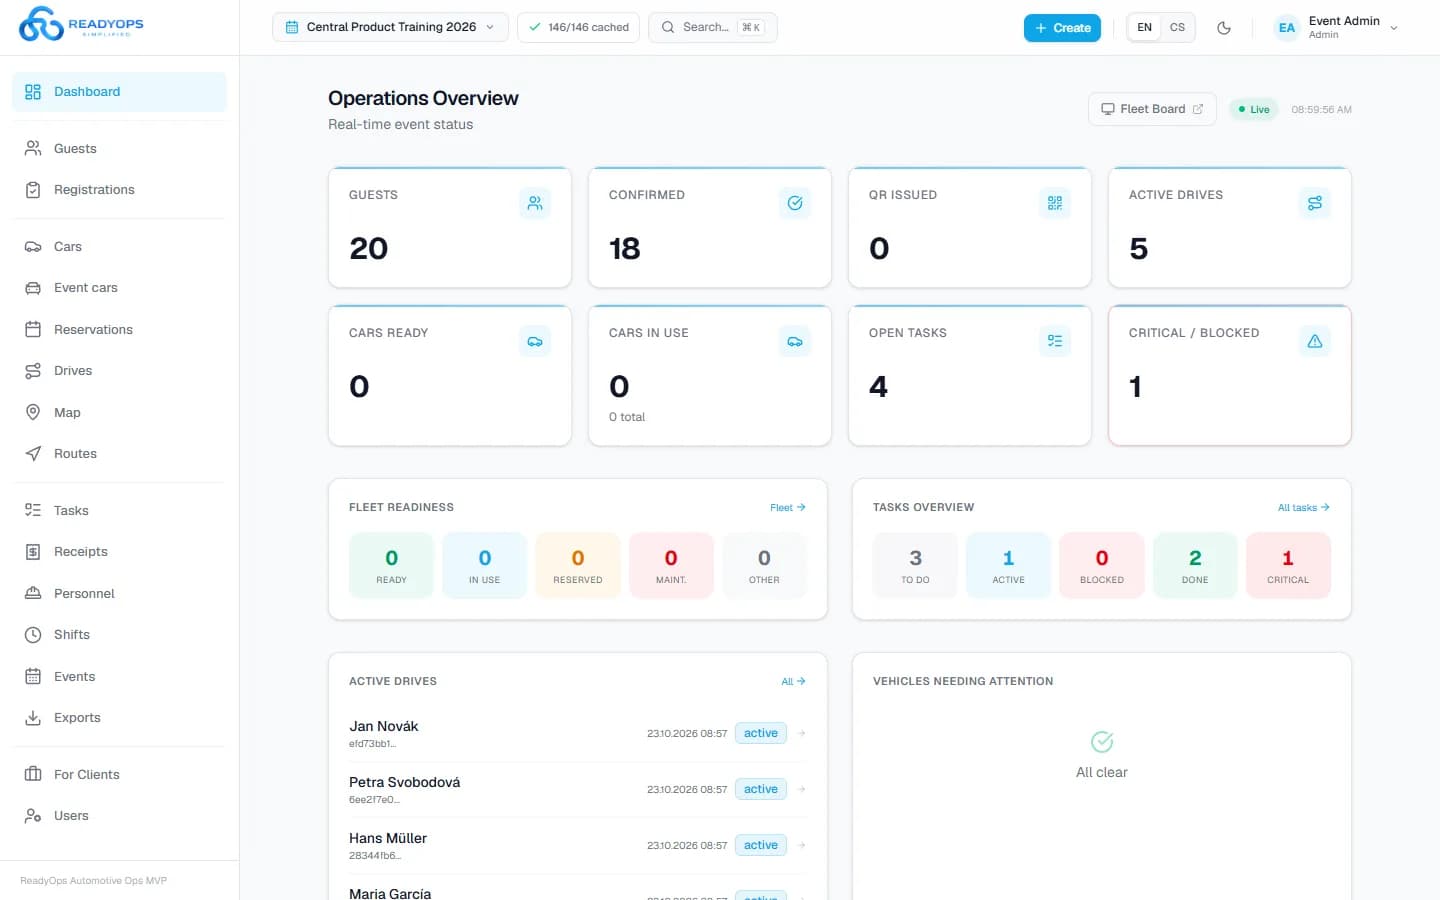Switch language to CS
Screen dimensions: 1440x900
1178,28
